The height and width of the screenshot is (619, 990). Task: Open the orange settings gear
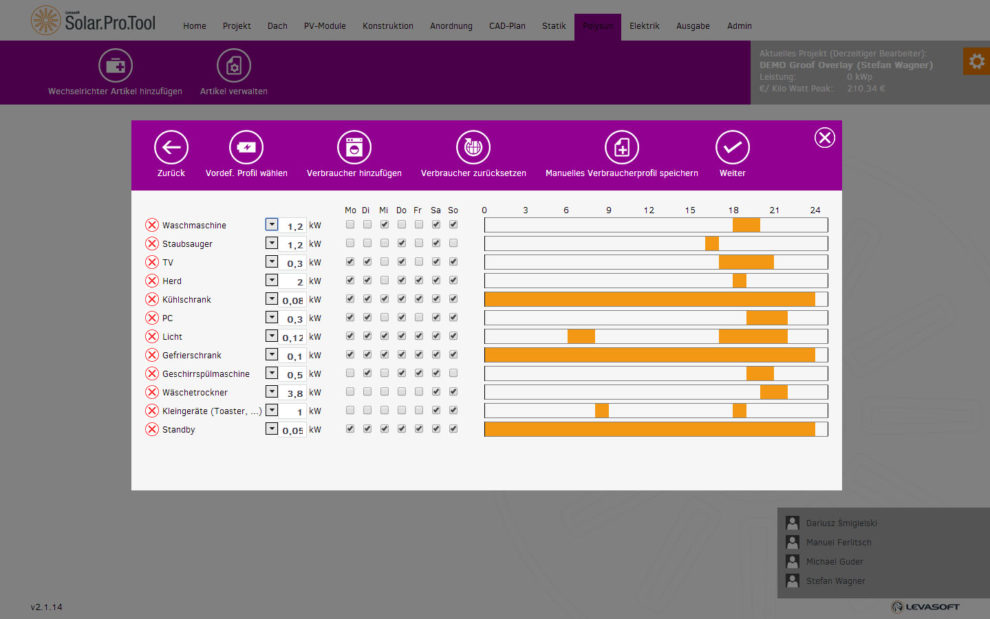click(975, 61)
